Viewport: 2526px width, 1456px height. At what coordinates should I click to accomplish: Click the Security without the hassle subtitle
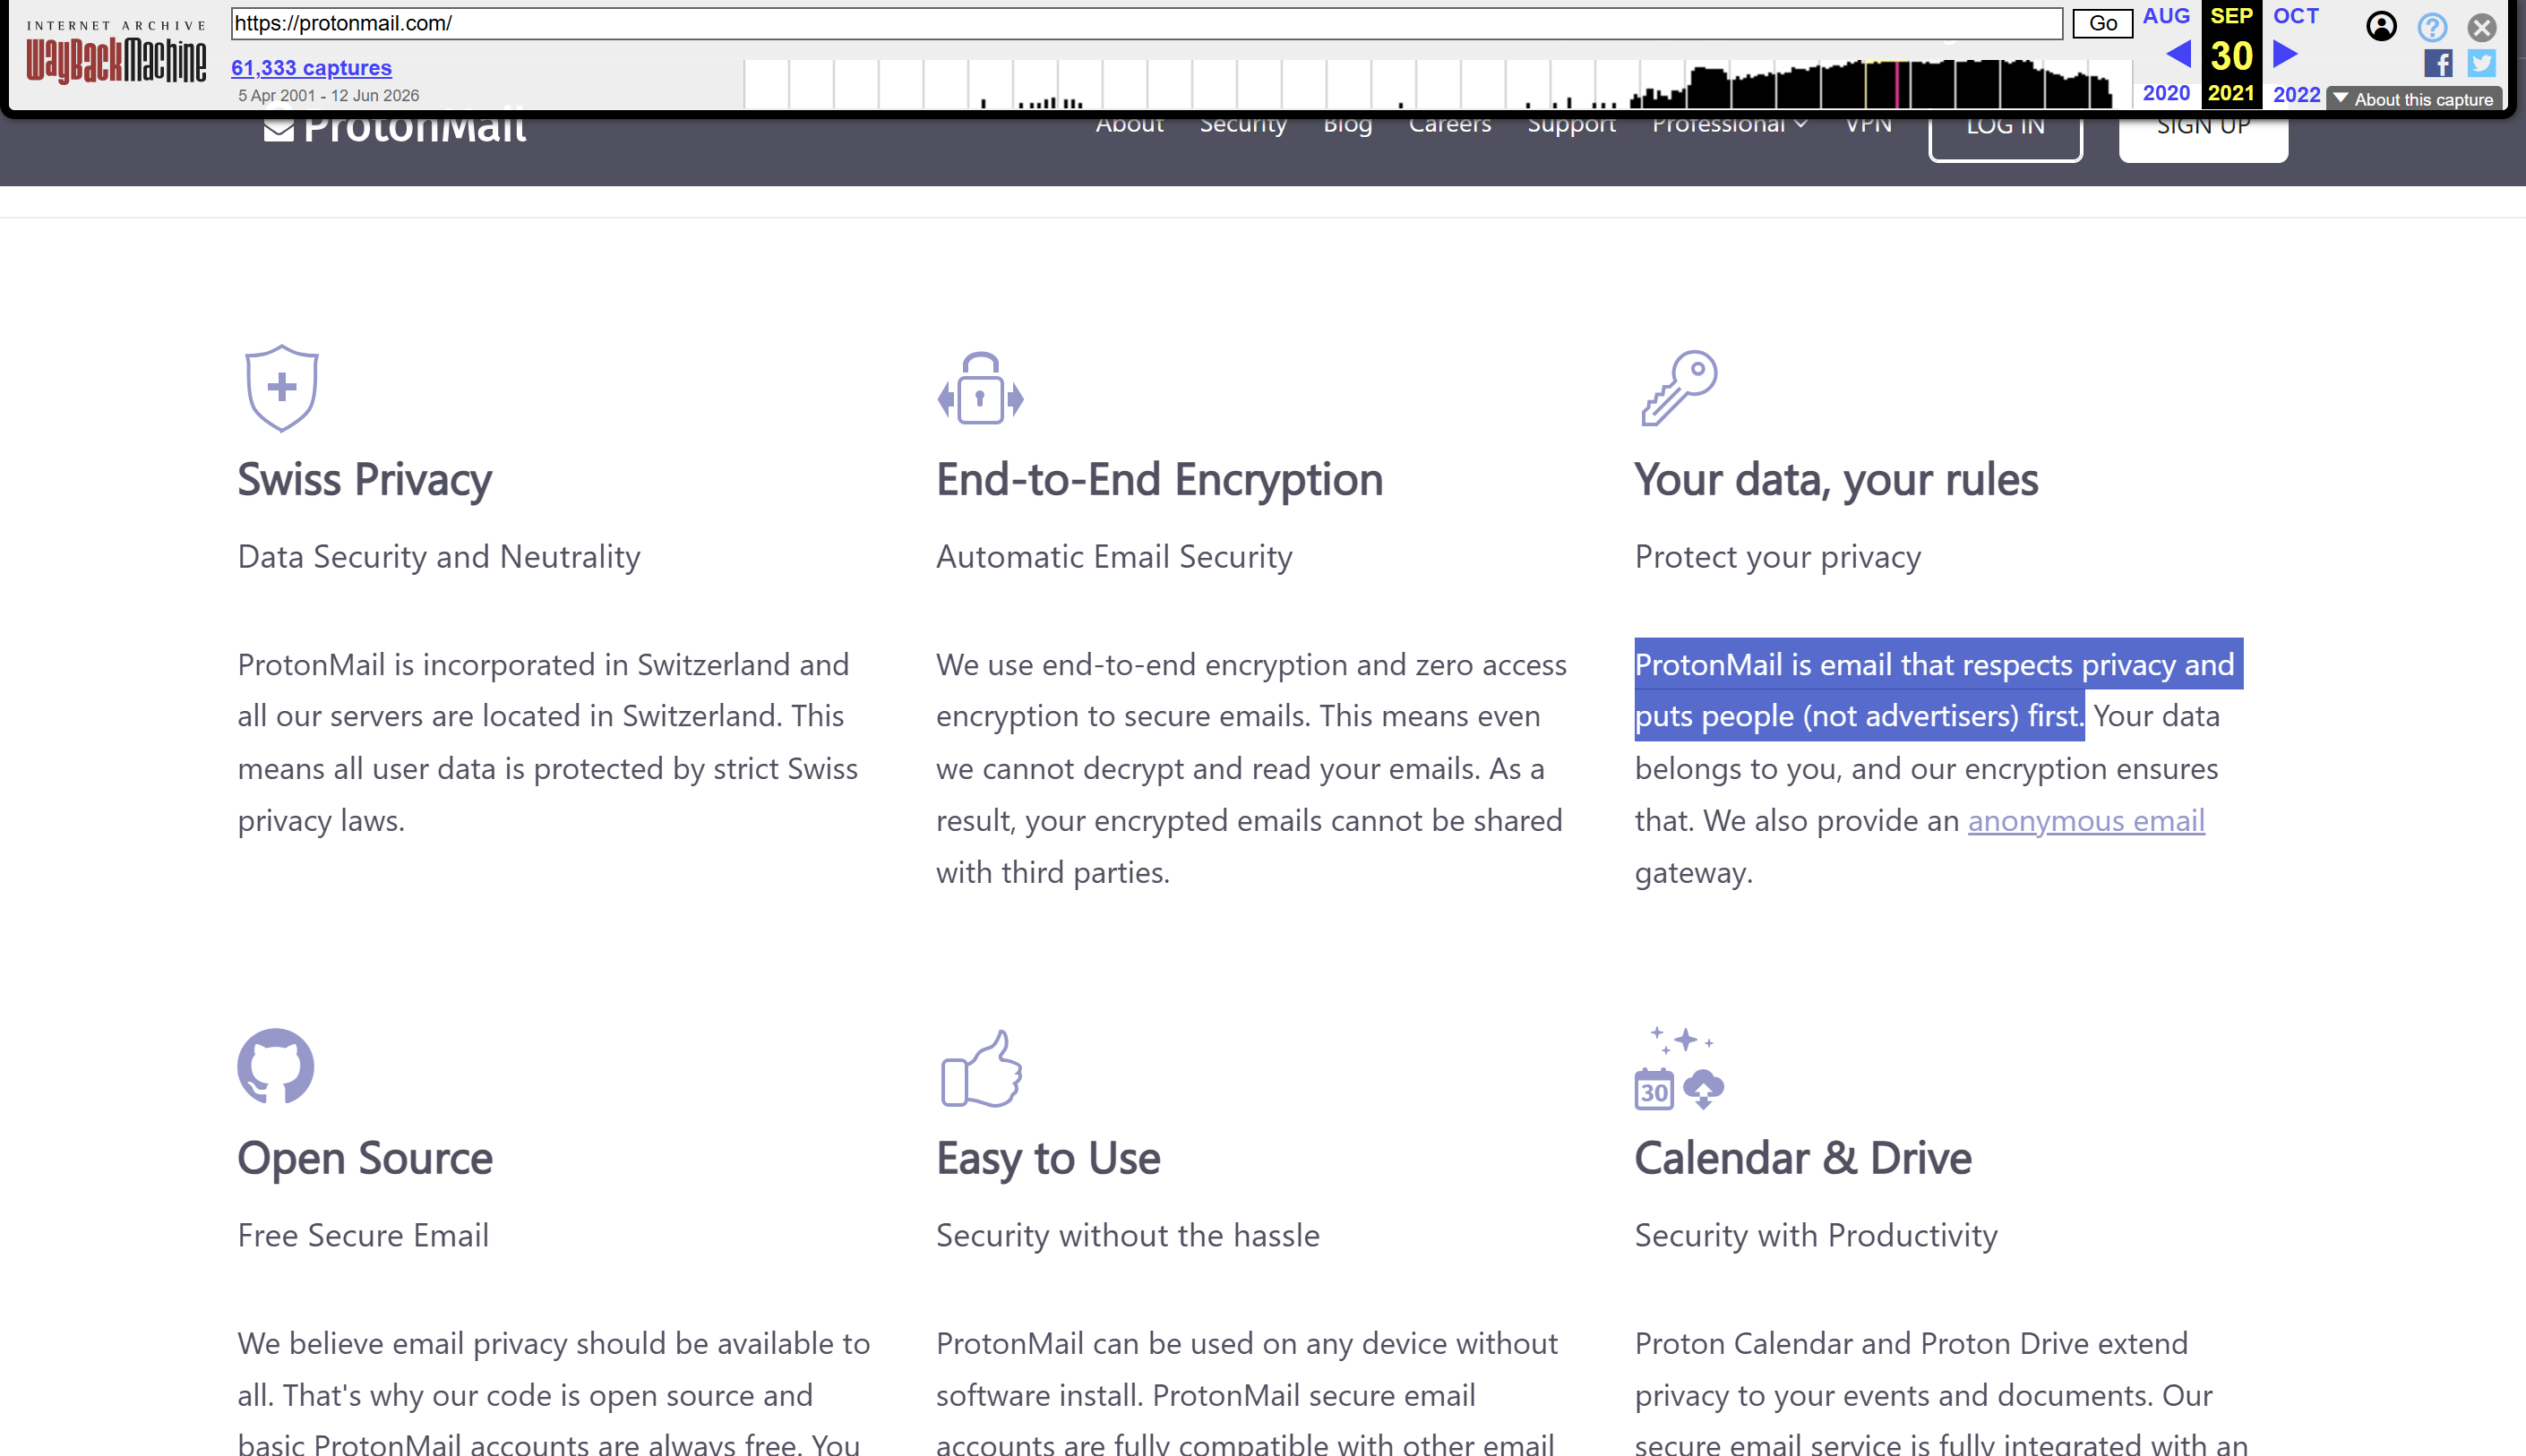(x=1128, y=1235)
